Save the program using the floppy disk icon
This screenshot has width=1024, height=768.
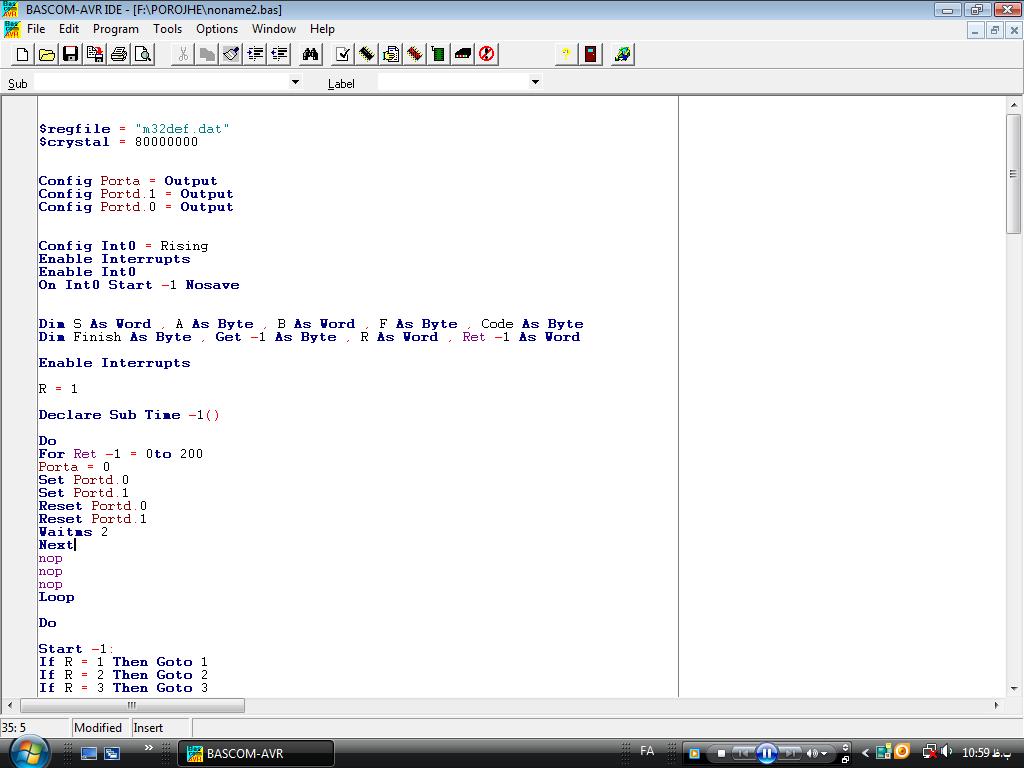pos(70,54)
